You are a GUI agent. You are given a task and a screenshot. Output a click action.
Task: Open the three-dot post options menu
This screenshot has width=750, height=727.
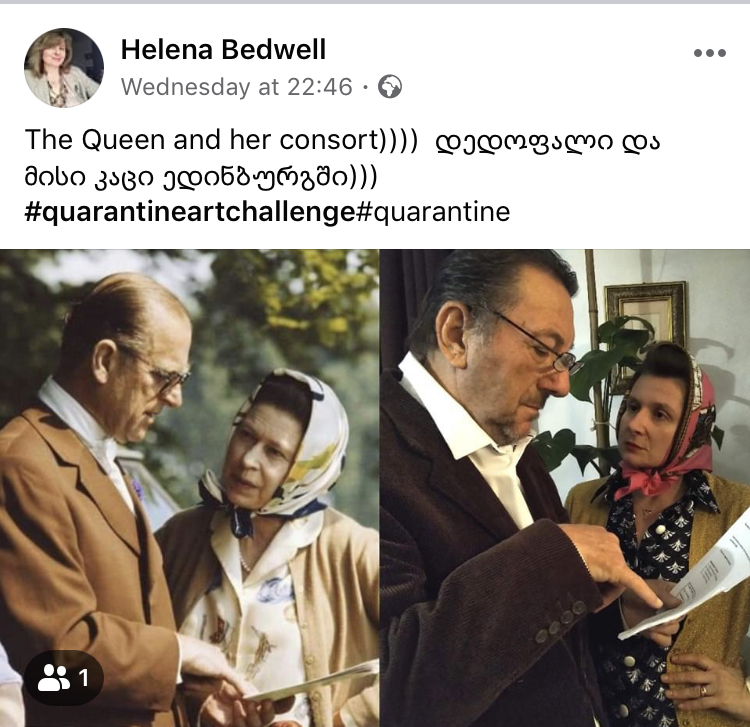(710, 53)
